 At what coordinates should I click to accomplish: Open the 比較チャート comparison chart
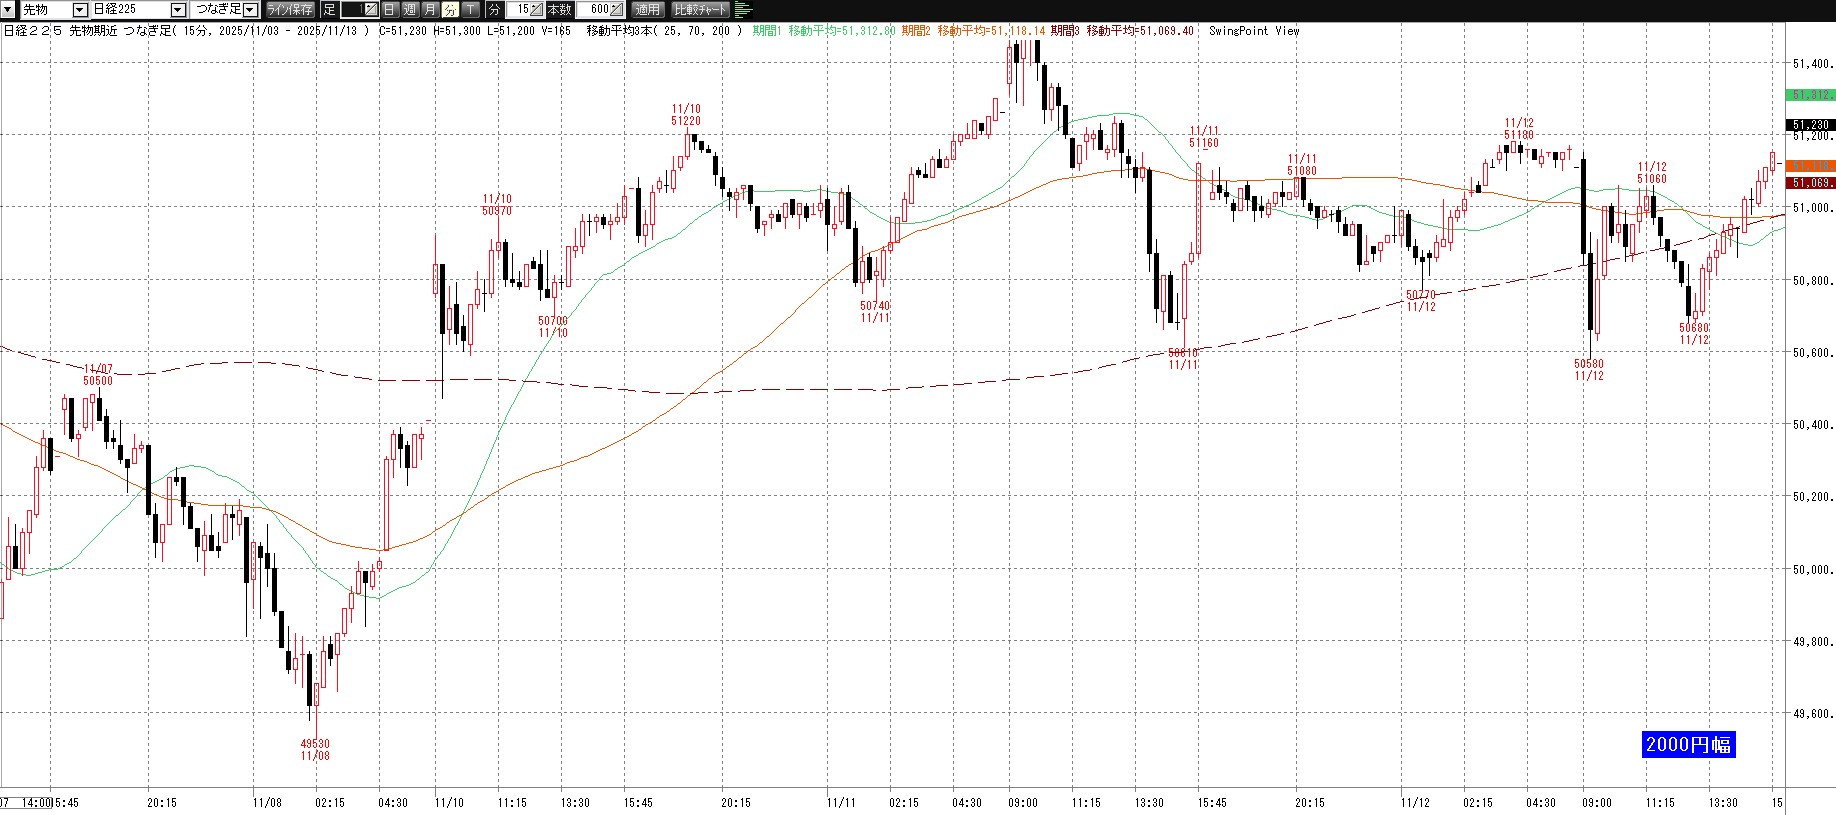(700, 10)
